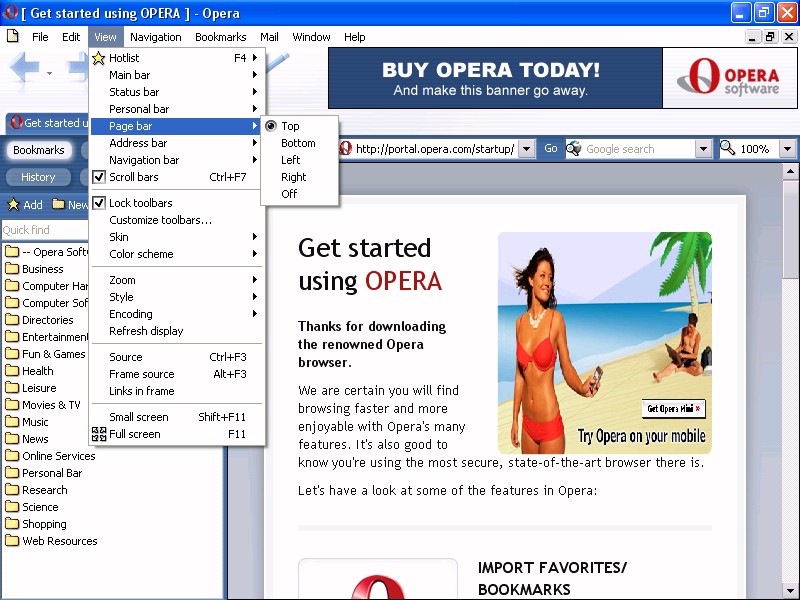Open the Mail menu
Viewport: 800px width, 600px height.
click(269, 37)
